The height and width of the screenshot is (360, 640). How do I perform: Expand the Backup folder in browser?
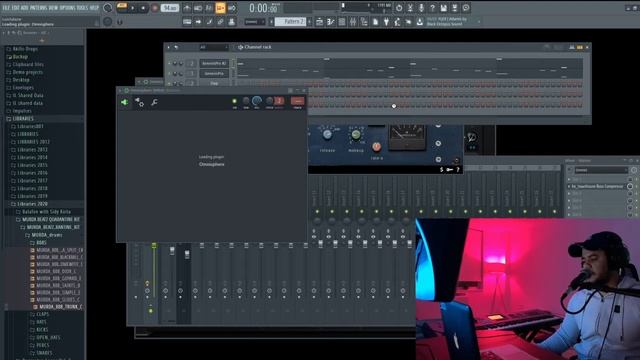(x=20, y=57)
